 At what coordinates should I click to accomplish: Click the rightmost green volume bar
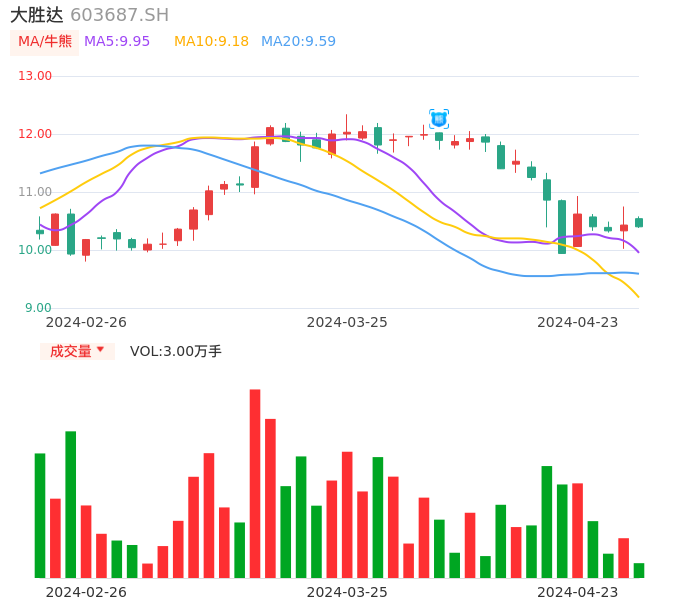click(639, 570)
